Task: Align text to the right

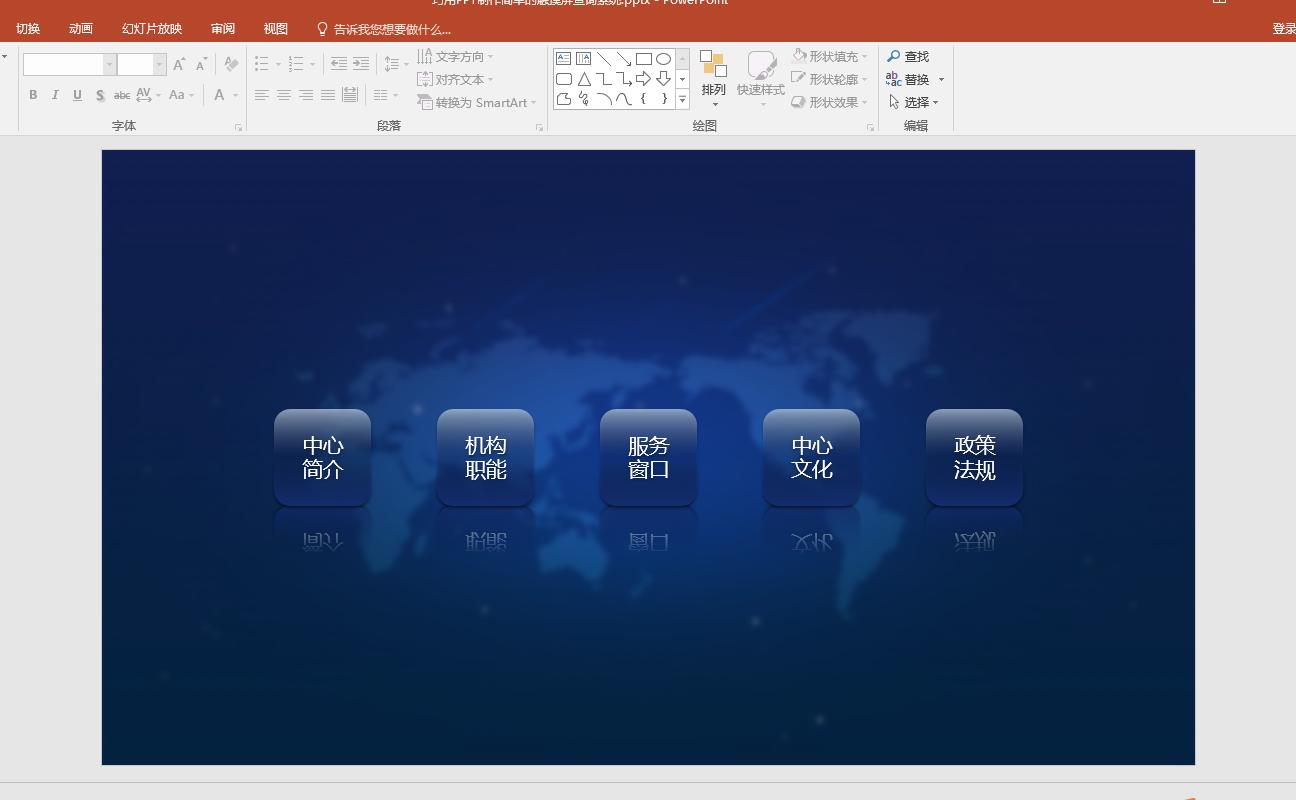Action: [x=306, y=95]
